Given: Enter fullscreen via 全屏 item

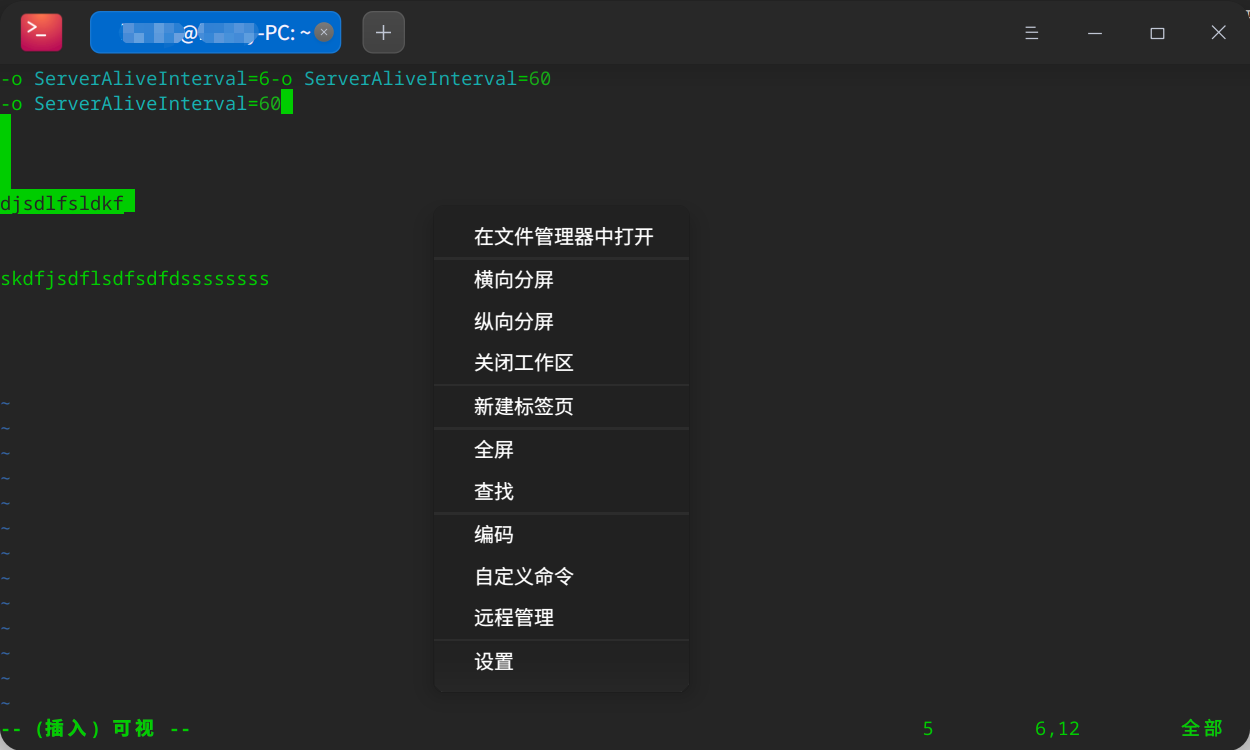Looking at the screenshot, I should (562, 450).
